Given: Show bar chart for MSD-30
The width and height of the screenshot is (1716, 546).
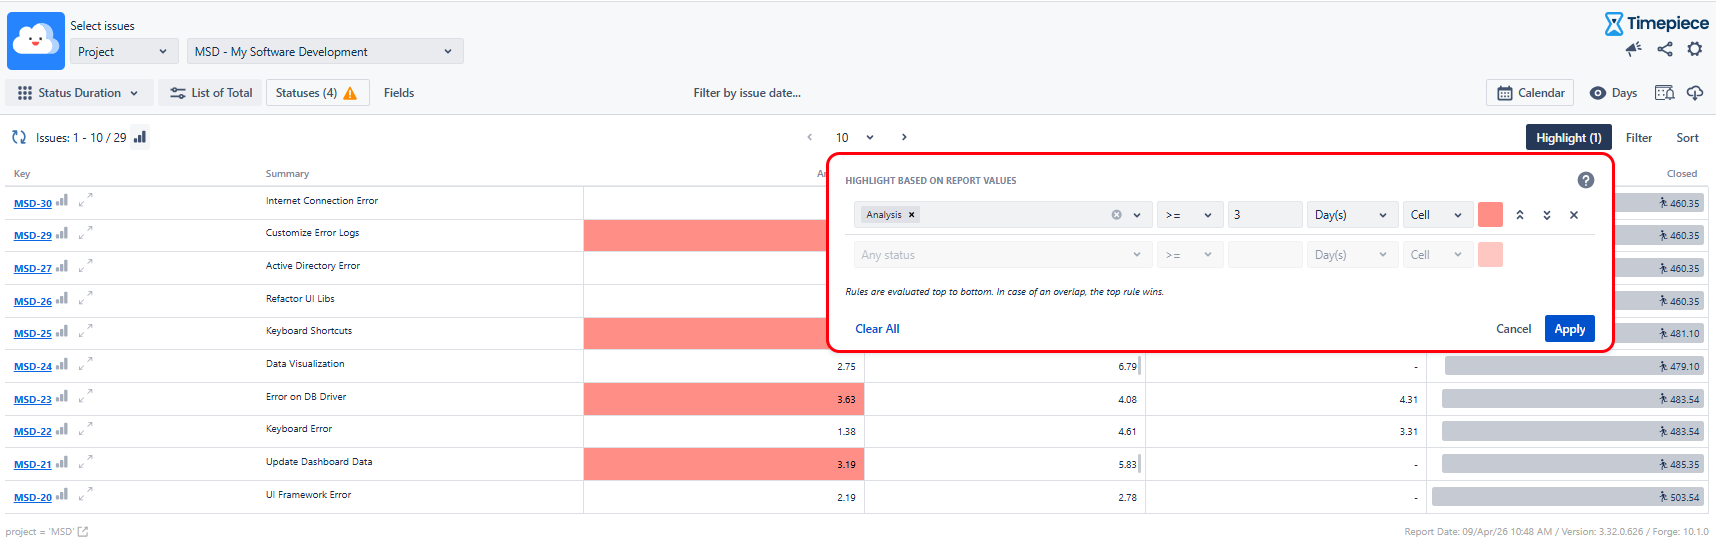Looking at the screenshot, I should click(x=62, y=201).
